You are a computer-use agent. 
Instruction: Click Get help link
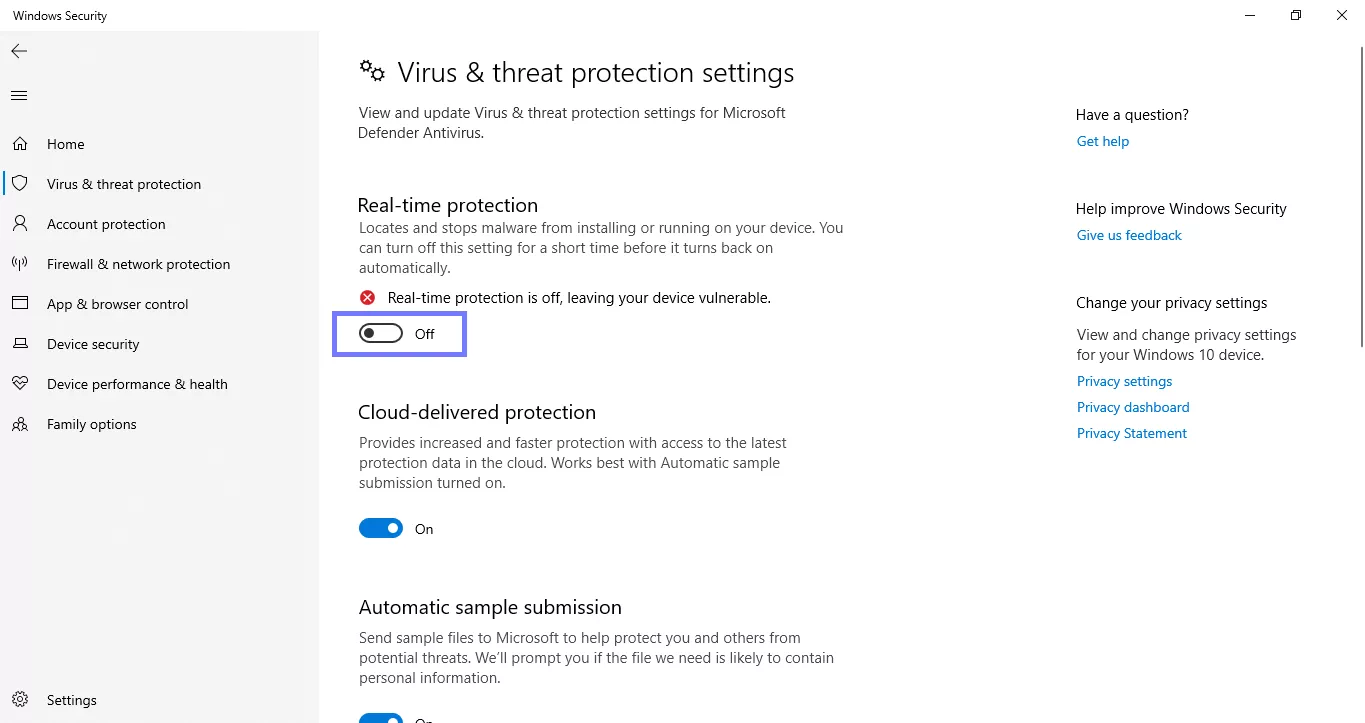(x=1102, y=140)
